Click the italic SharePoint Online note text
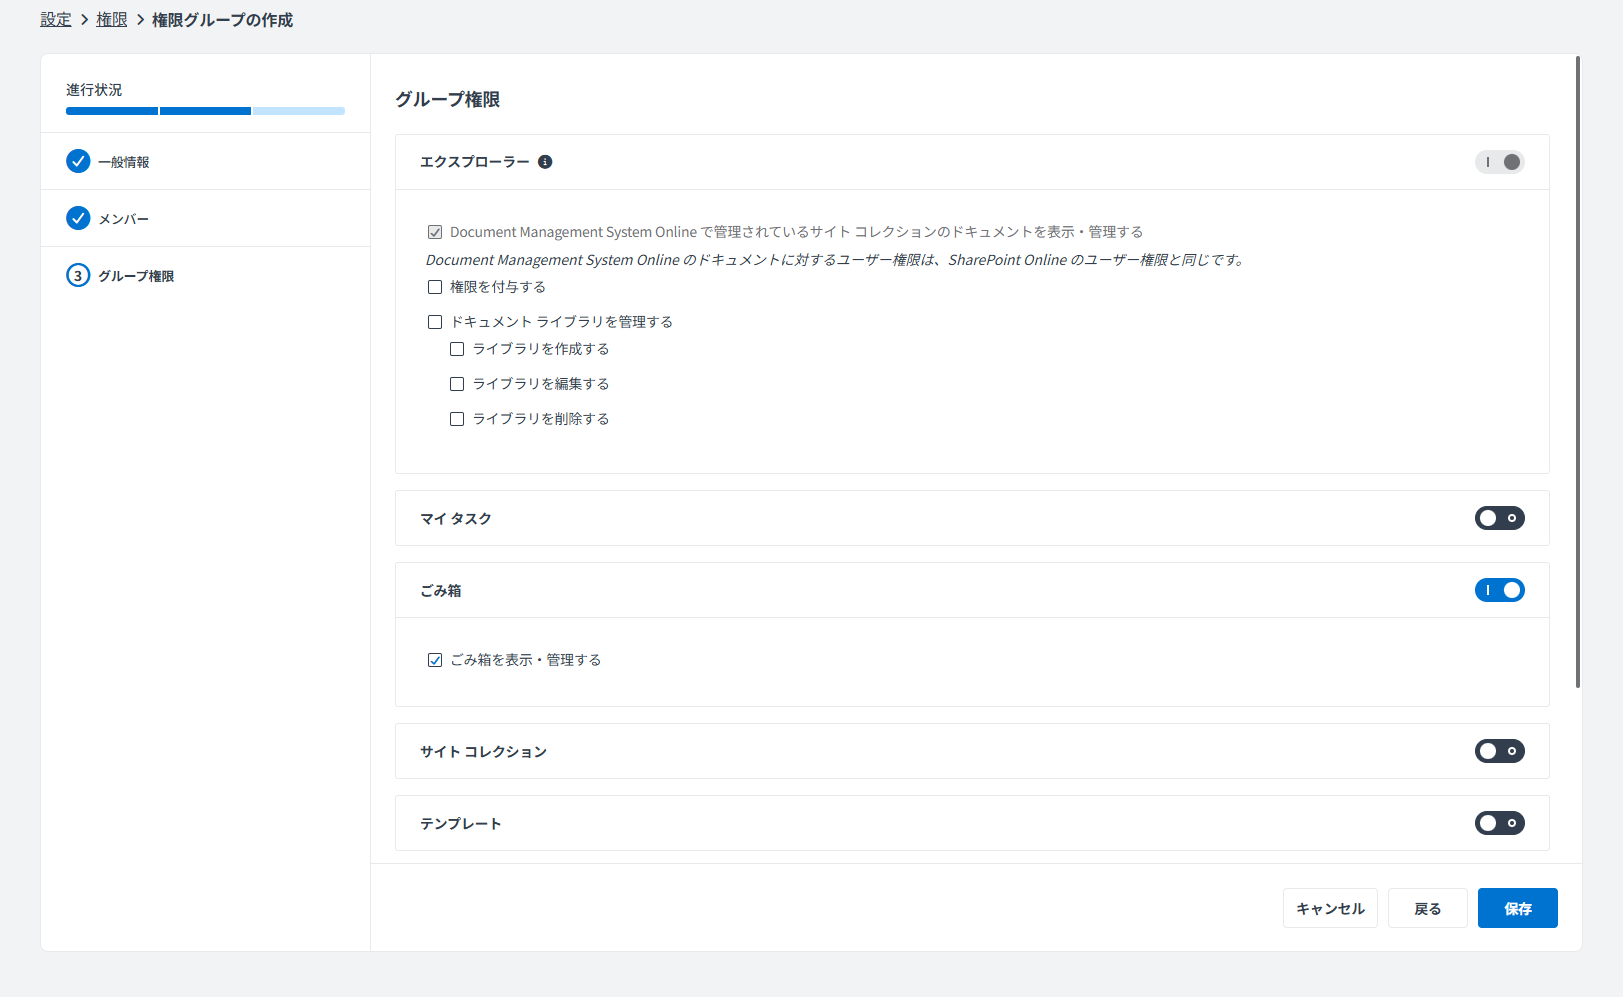Image resolution: width=1623 pixels, height=997 pixels. click(x=835, y=260)
